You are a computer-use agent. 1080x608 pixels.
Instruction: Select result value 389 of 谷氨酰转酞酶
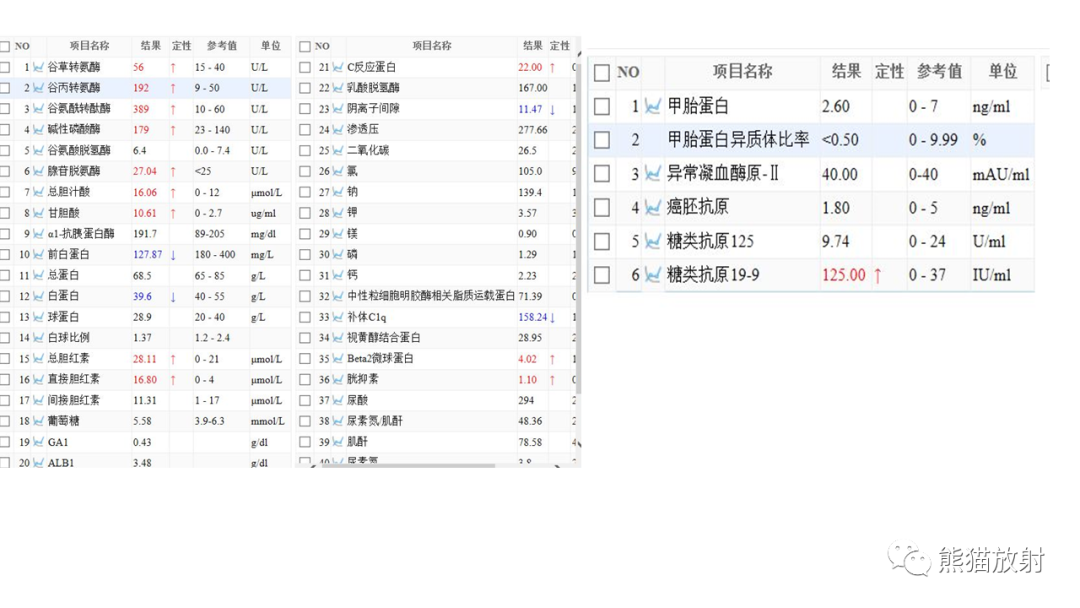pos(141,109)
